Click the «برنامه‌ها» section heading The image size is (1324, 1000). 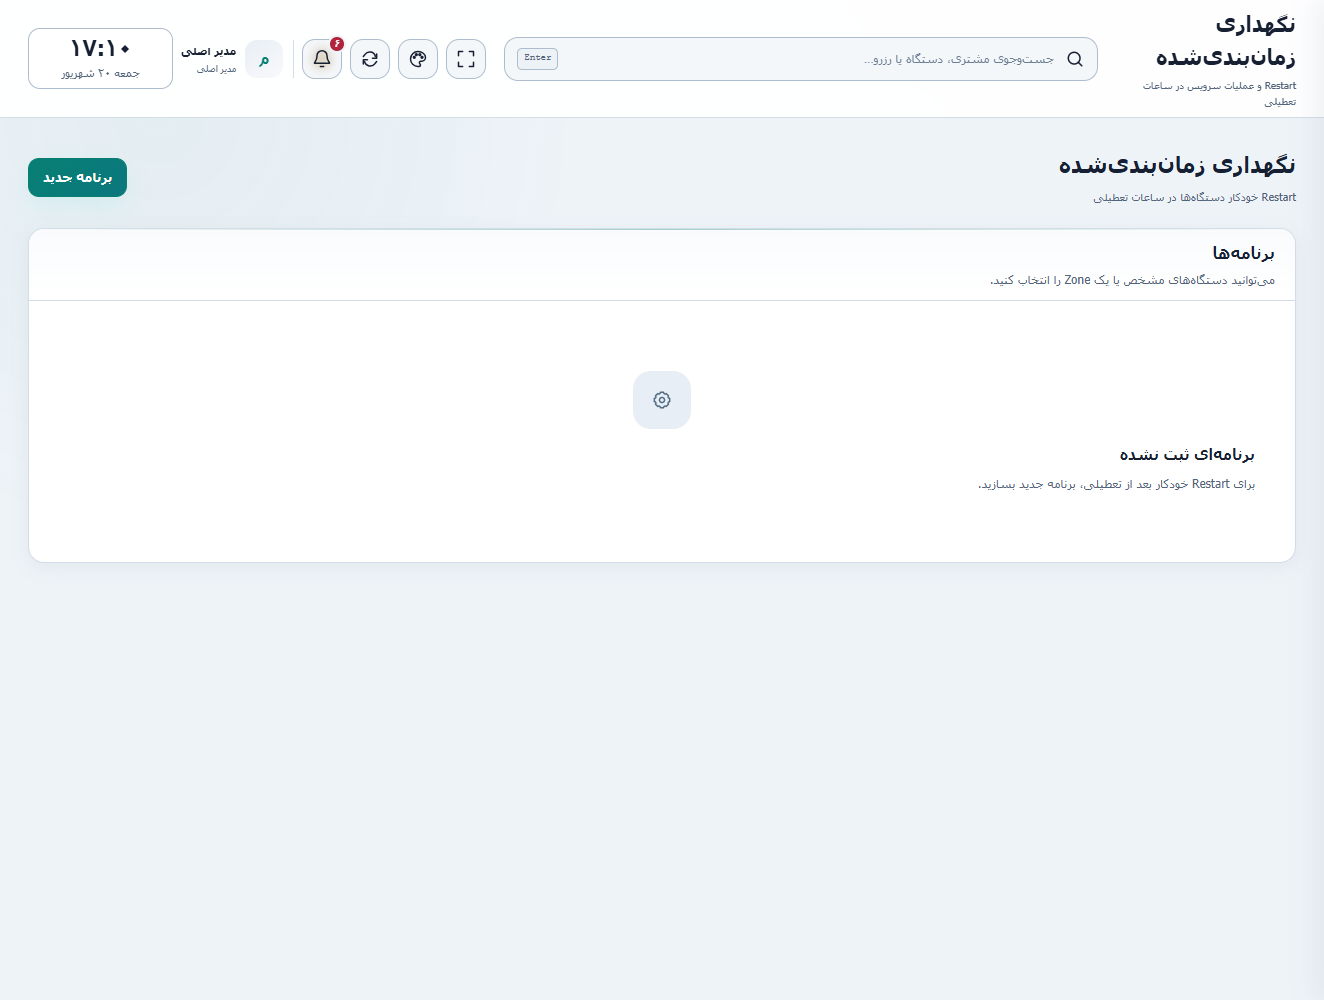point(1244,253)
